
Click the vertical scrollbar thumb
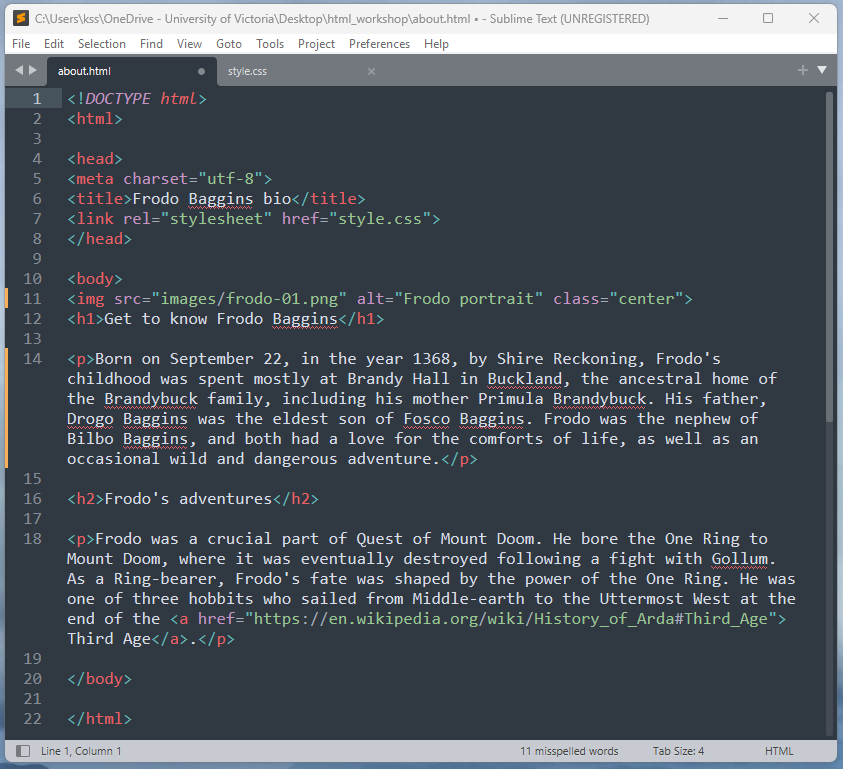coord(829,257)
